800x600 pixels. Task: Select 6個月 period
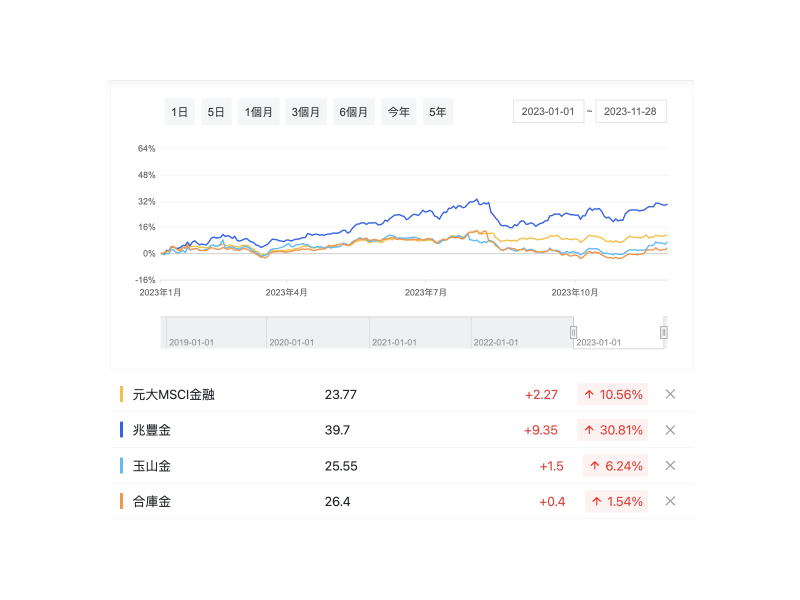(353, 112)
